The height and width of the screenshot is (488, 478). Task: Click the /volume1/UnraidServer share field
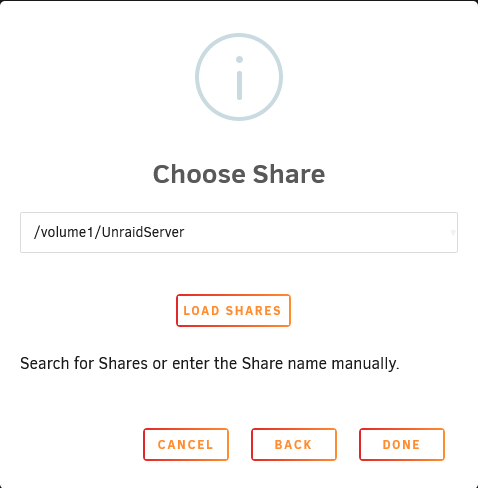239,232
